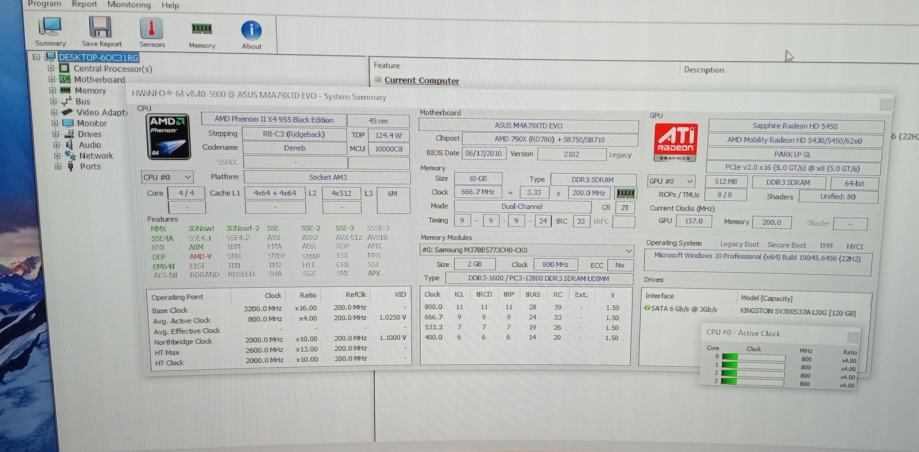The width and height of the screenshot is (919, 452).
Task: Open the Program menu
Action: [45, 4]
